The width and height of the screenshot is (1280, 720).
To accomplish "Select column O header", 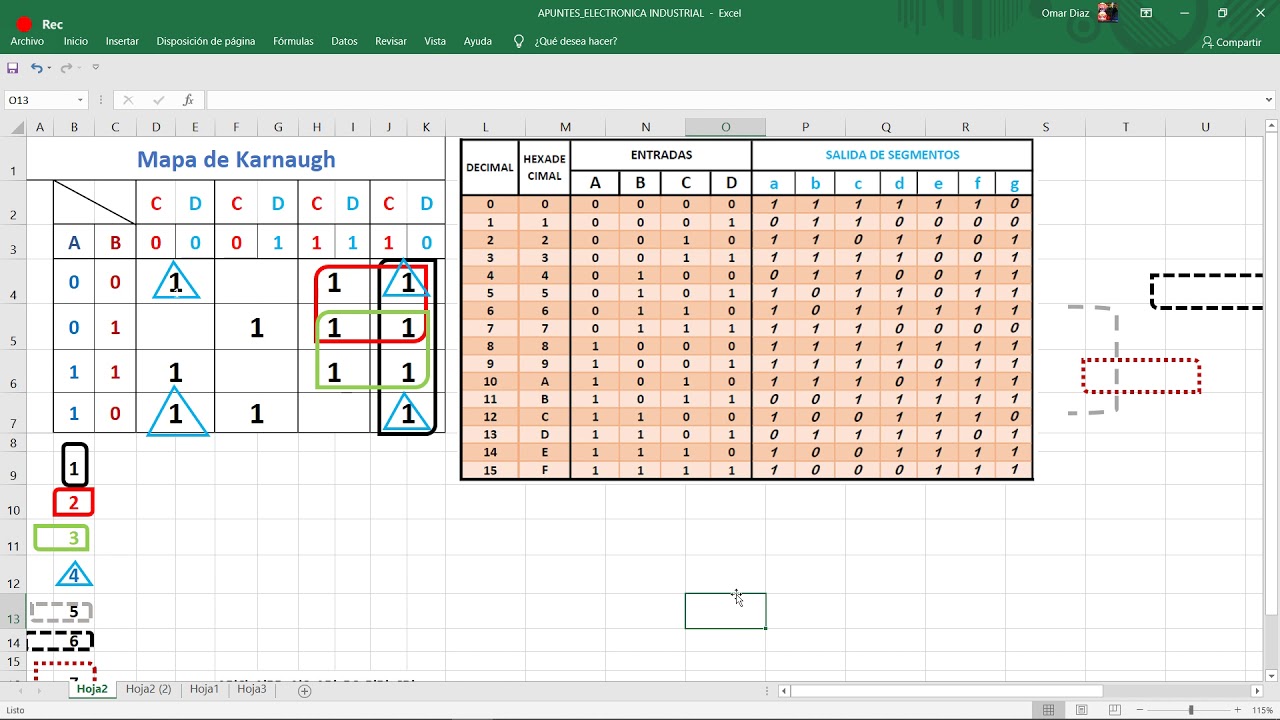I will (725, 127).
